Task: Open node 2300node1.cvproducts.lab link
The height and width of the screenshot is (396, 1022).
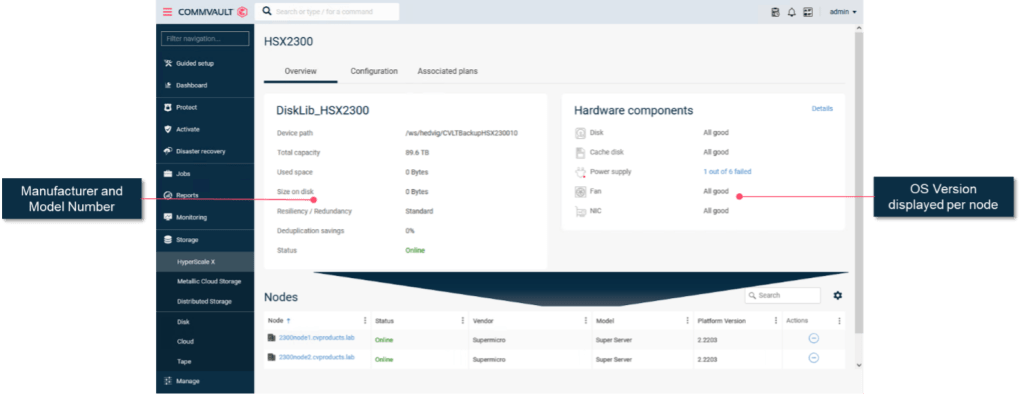Action: (316, 338)
